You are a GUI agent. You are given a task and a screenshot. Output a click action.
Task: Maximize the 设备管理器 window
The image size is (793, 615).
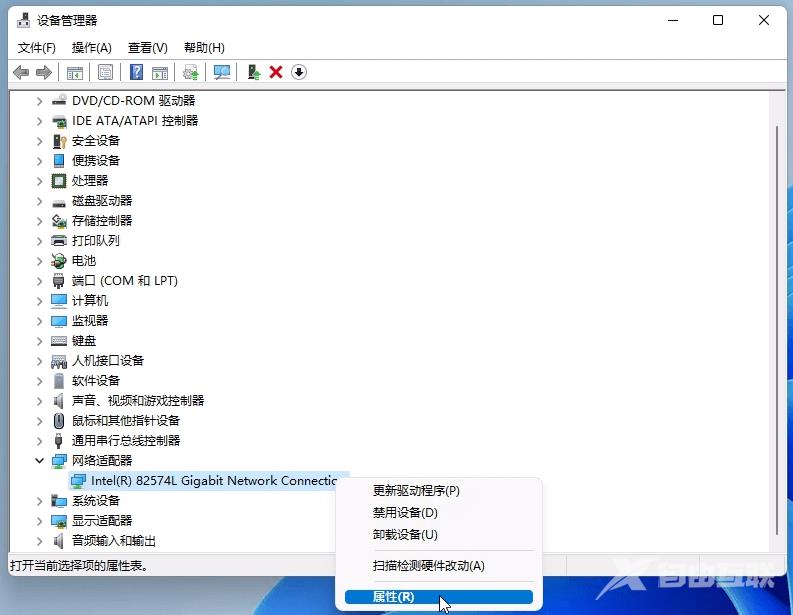[718, 20]
